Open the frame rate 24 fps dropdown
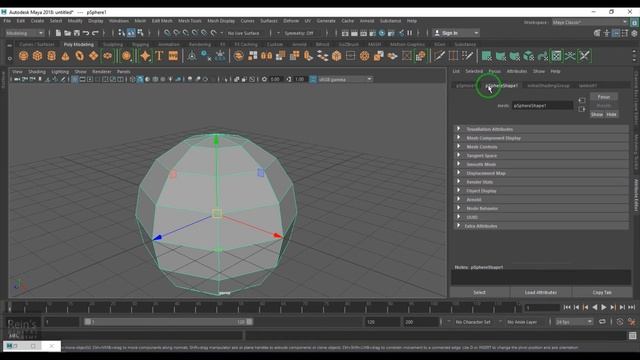Viewport: 640px width, 360px height. click(x=573, y=322)
